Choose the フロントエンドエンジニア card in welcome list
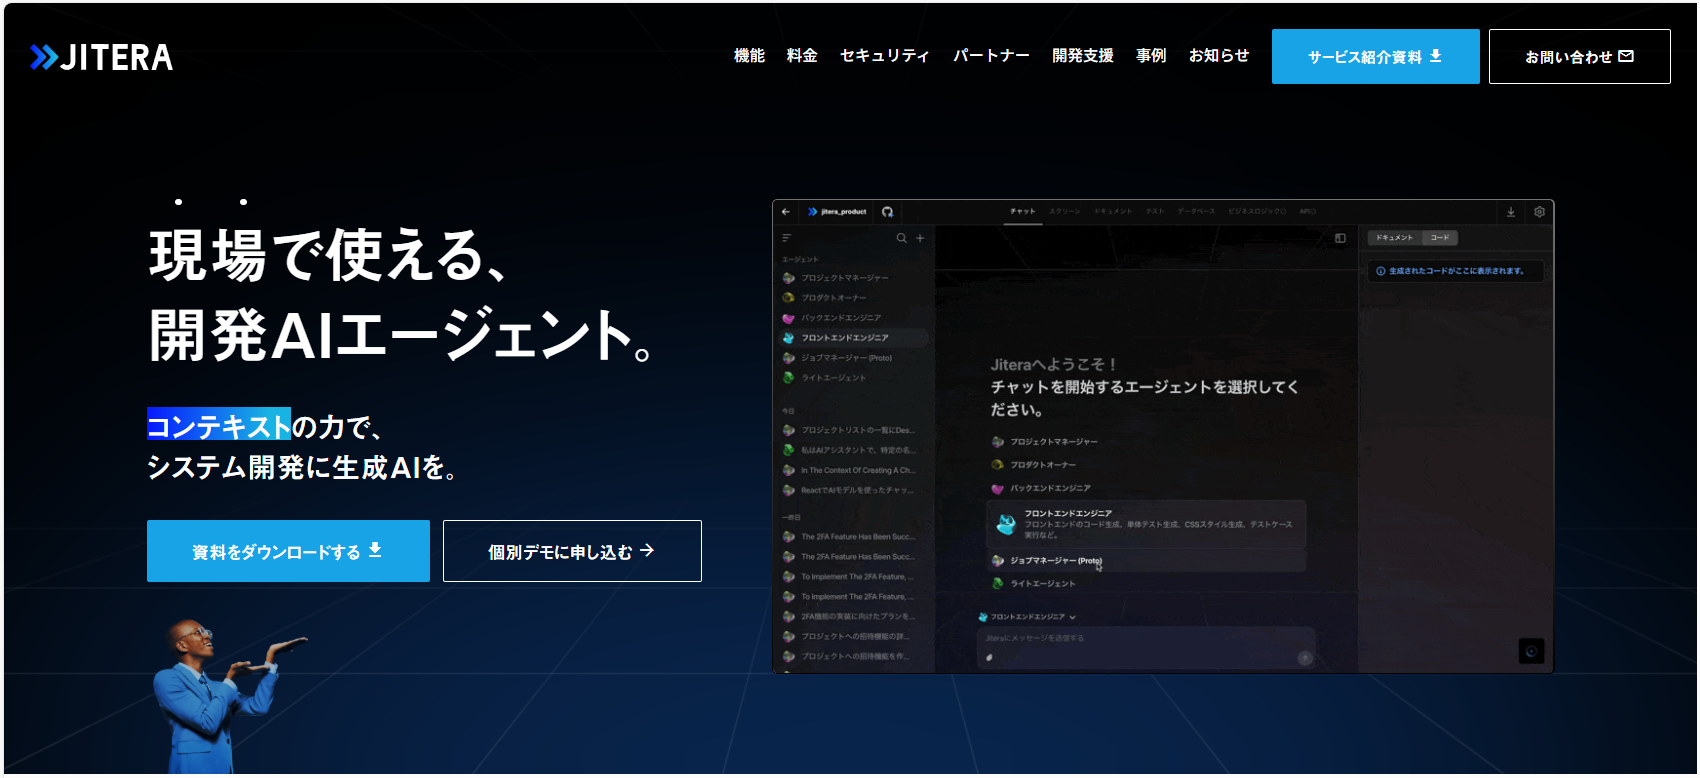The width and height of the screenshot is (1700, 778). (x=1146, y=524)
